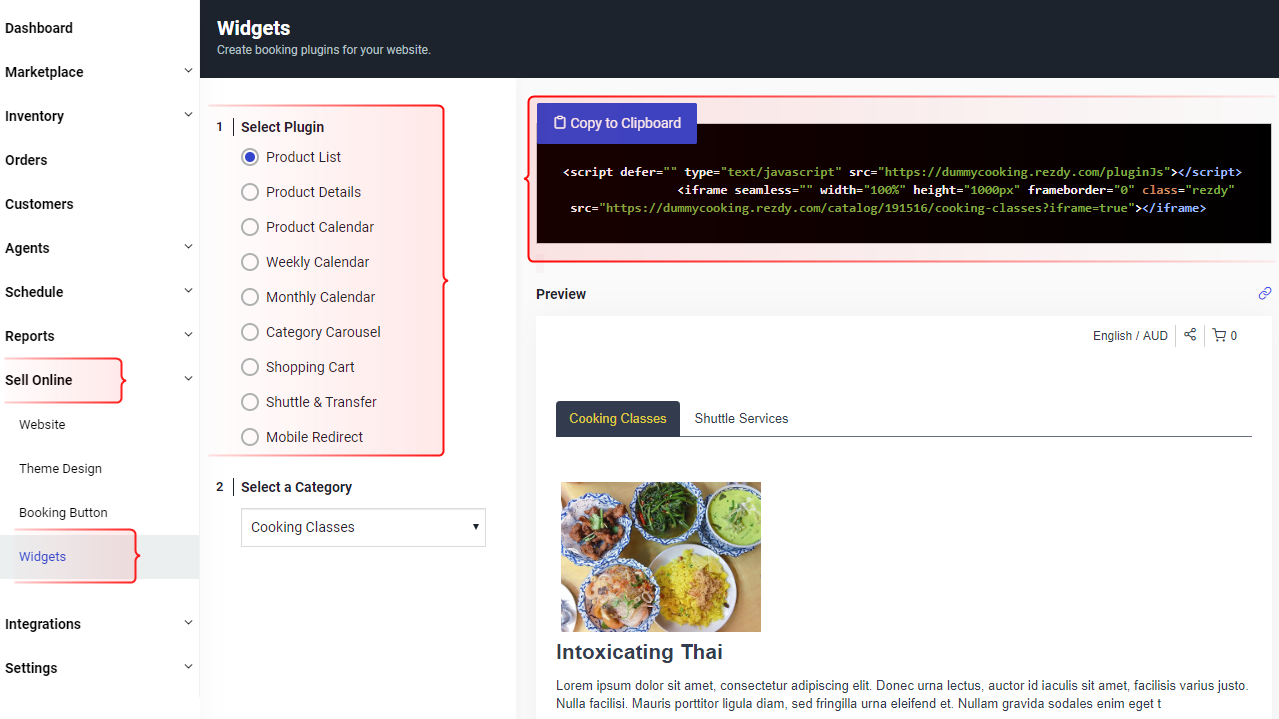The image size is (1279, 719).
Task: Click the Inventory sidebar label
Action: 34,116
